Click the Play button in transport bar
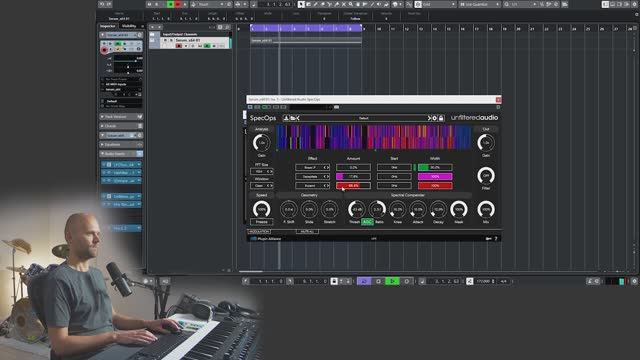The width and height of the screenshot is (640, 360). pyautogui.click(x=393, y=281)
